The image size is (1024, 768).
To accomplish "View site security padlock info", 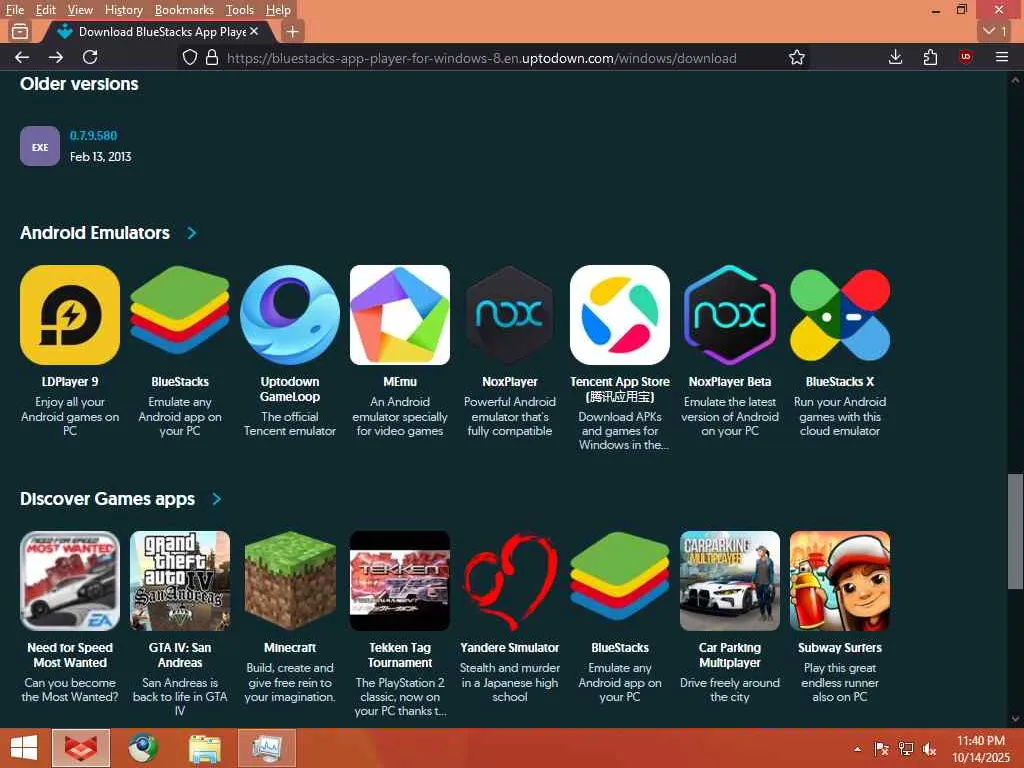I will pos(212,57).
